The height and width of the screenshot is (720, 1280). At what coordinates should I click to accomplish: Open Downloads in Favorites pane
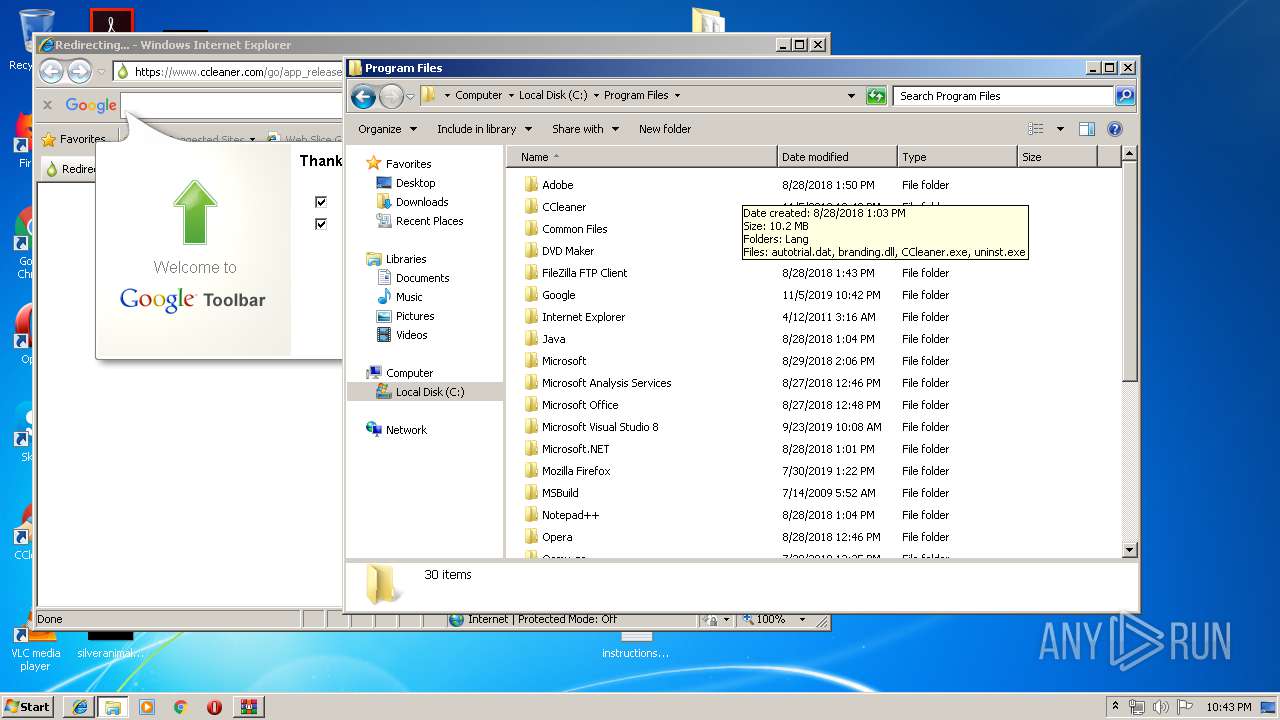(421, 202)
